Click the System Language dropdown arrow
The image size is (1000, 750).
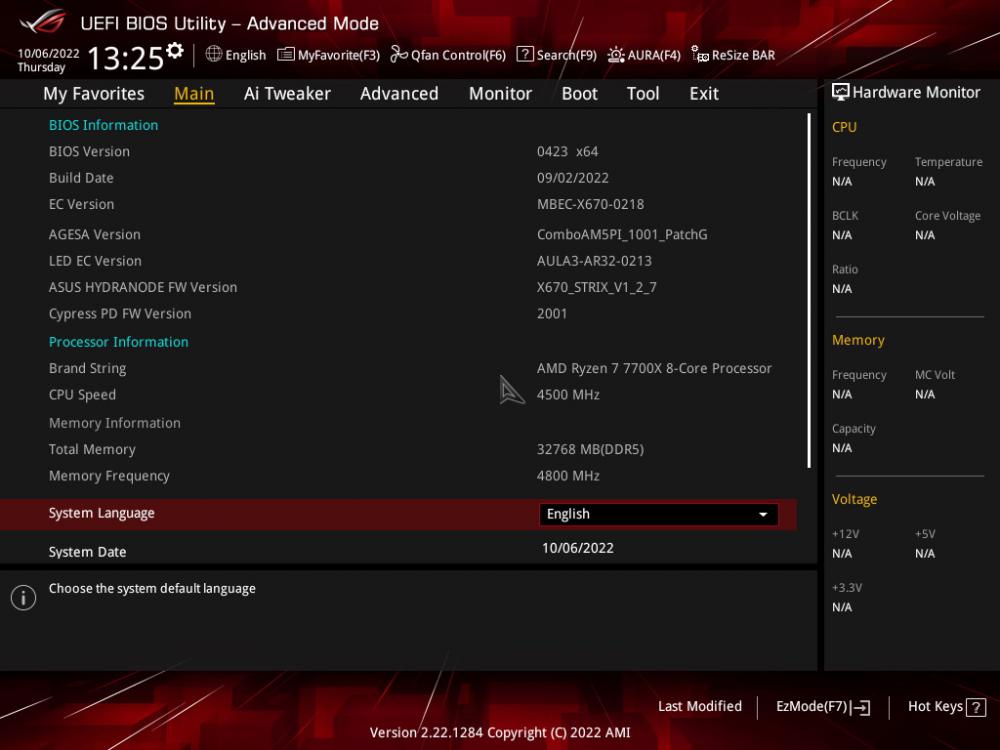[x=763, y=515]
